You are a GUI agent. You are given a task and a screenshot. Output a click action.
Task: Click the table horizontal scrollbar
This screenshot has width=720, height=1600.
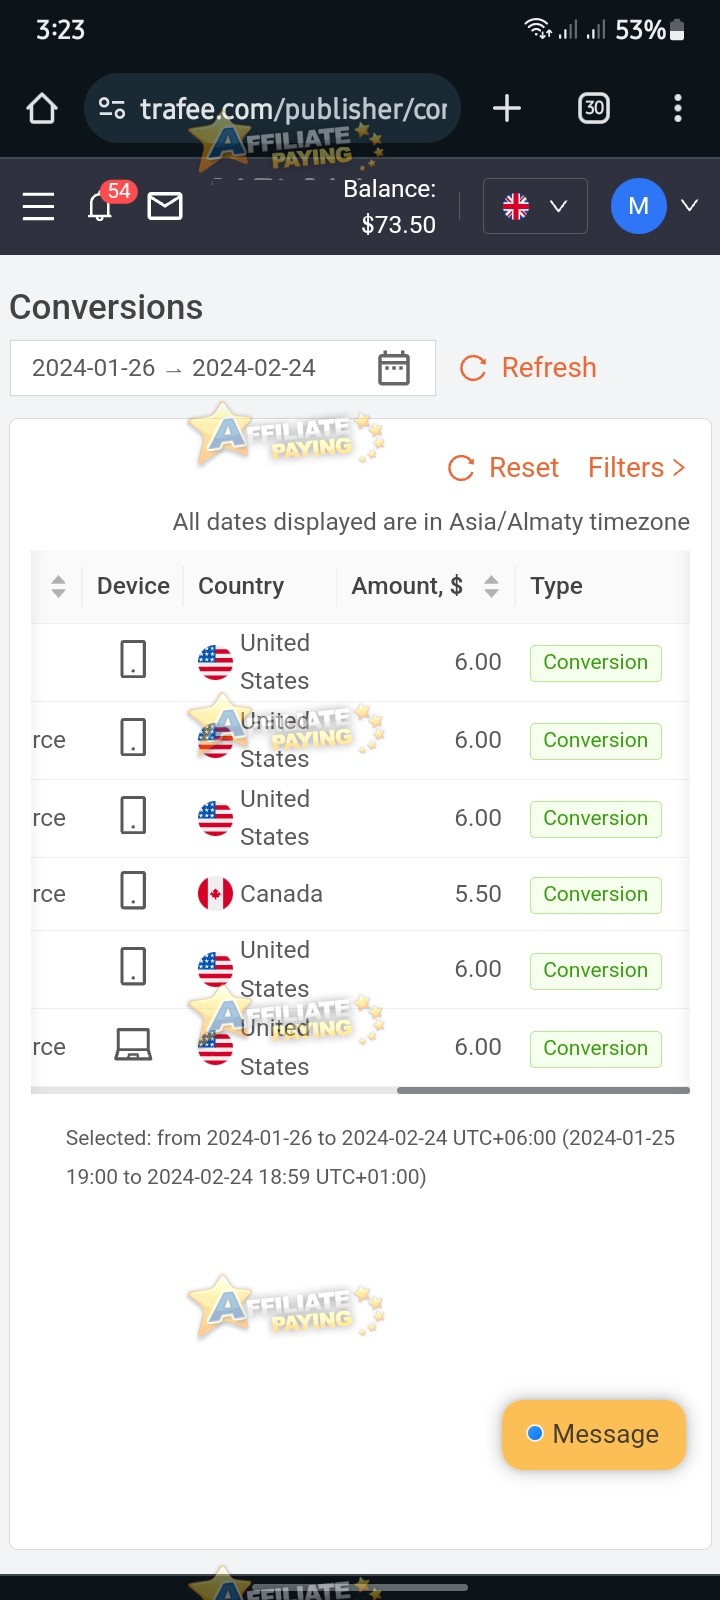(543, 1090)
